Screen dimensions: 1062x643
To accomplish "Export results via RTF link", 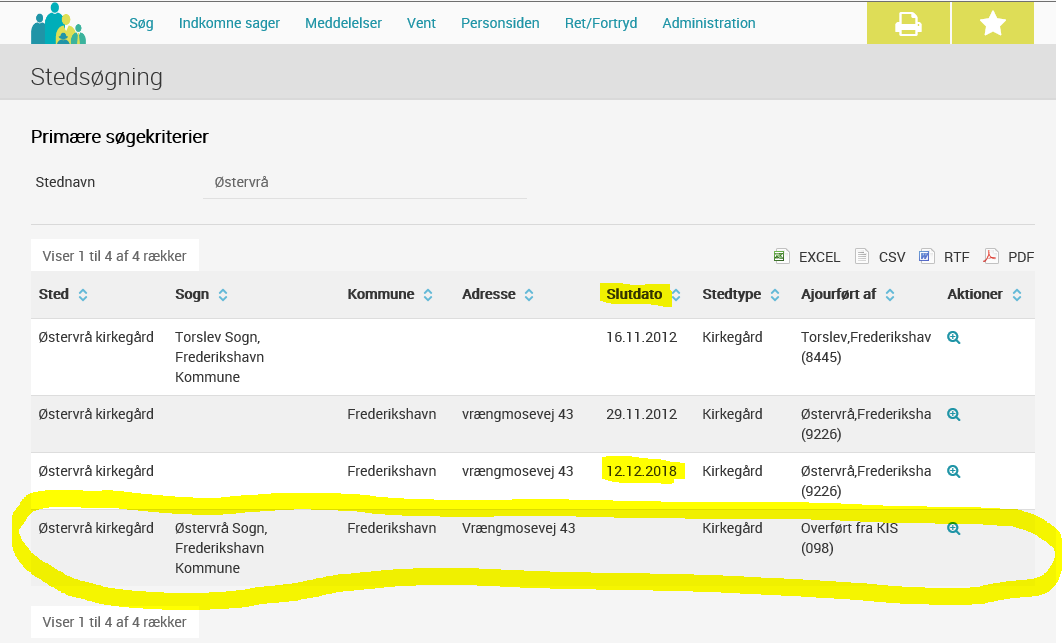I will 956,257.
